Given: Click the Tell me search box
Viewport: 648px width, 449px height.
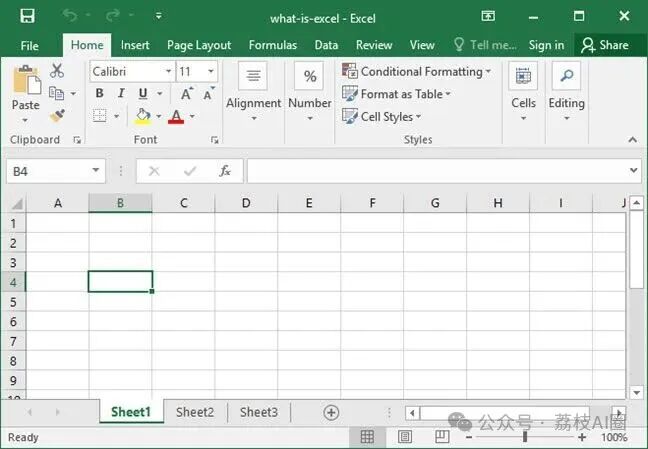Looking at the screenshot, I should pyautogui.click(x=485, y=45).
